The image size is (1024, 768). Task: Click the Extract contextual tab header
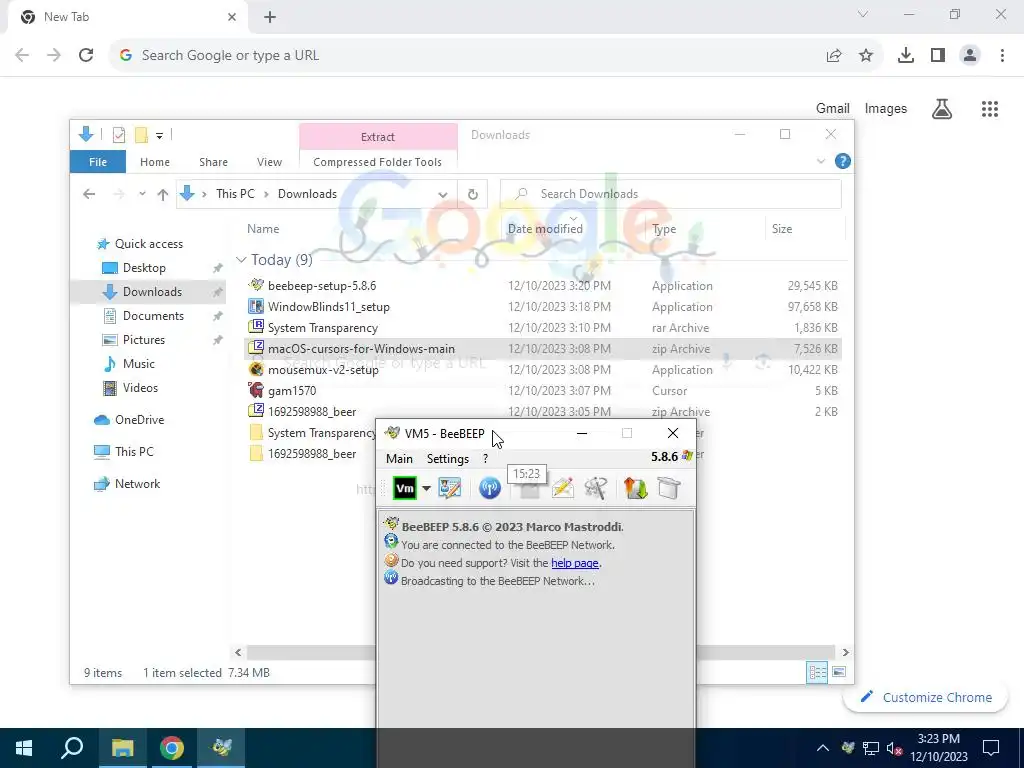(x=378, y=136)
